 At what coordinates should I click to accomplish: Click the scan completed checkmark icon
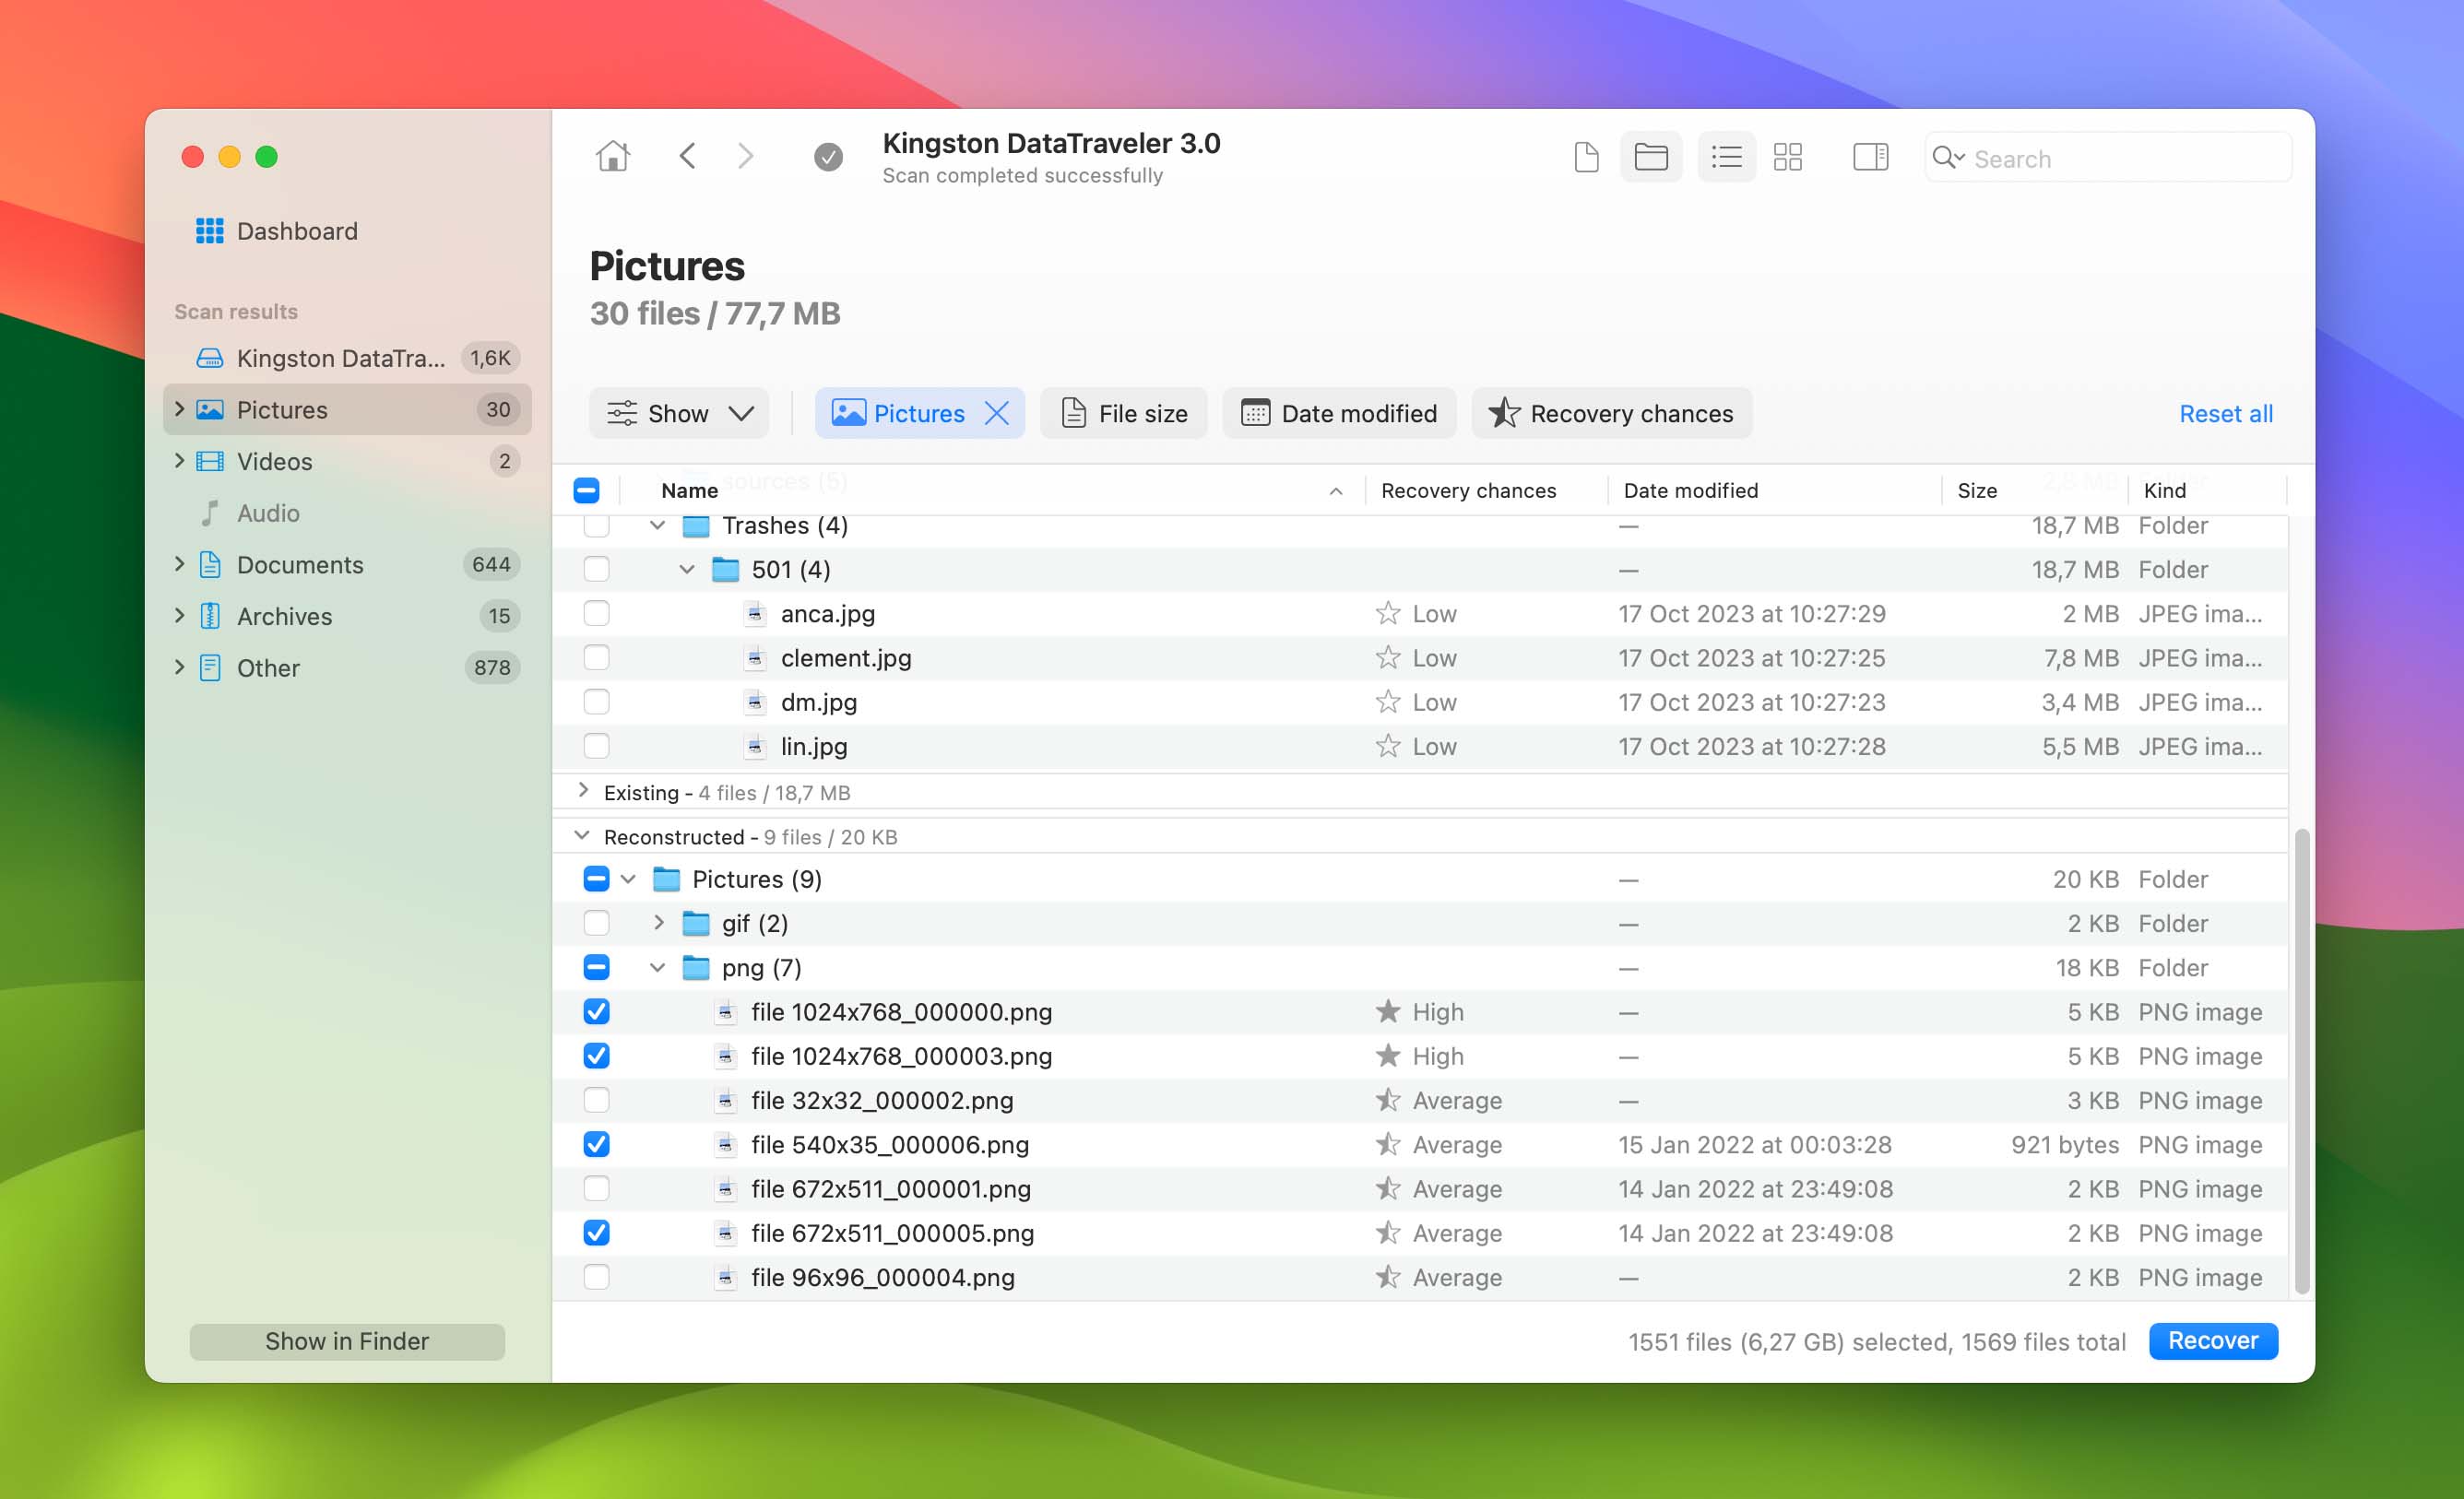[828, 157]
